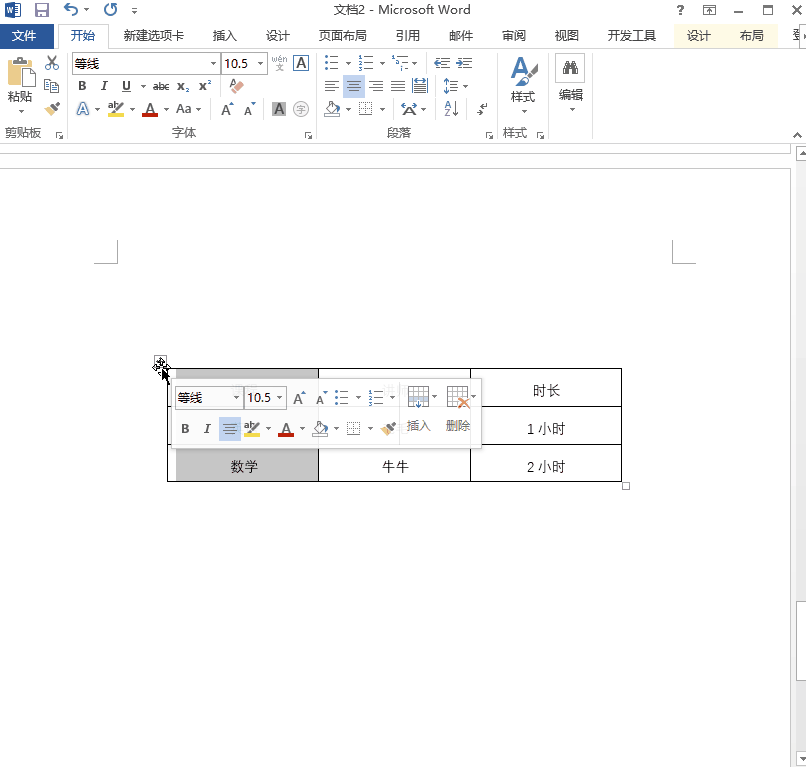Sort the table contents A to Z
806x767 pixels.
coord(451,108)
